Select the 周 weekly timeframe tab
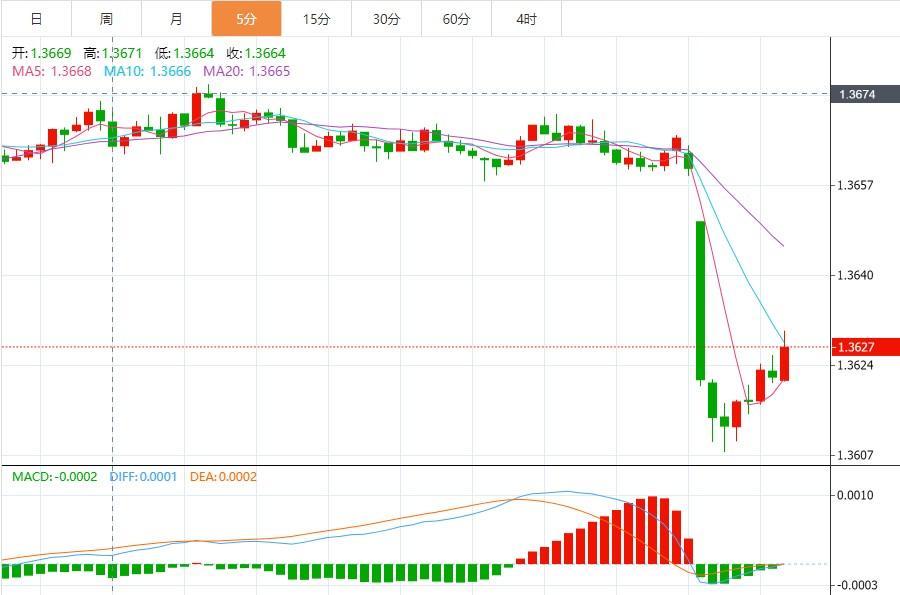This screenshot has height=595, width=900. 106,19
